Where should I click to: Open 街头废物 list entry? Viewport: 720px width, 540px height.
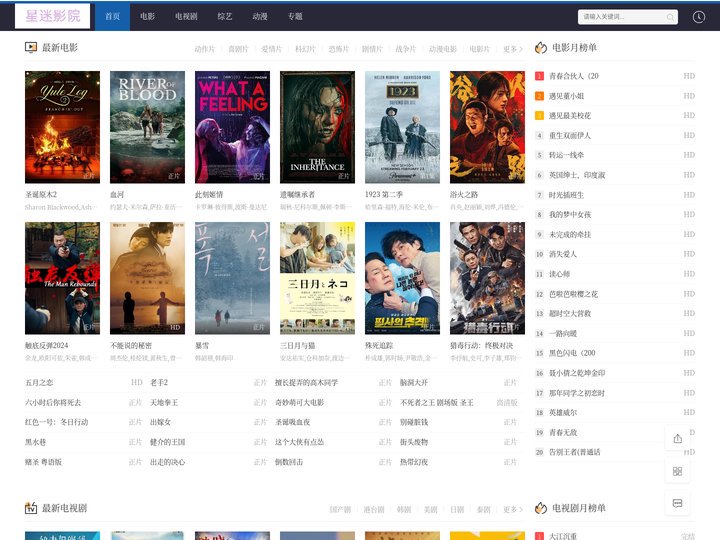(x=414, y=442)
